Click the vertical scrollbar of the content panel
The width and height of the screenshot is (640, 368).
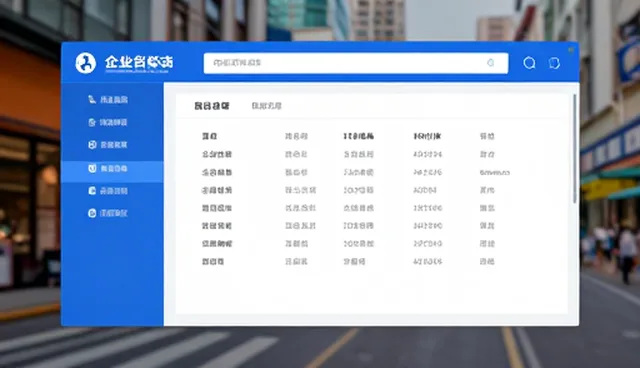pos(575,149)
